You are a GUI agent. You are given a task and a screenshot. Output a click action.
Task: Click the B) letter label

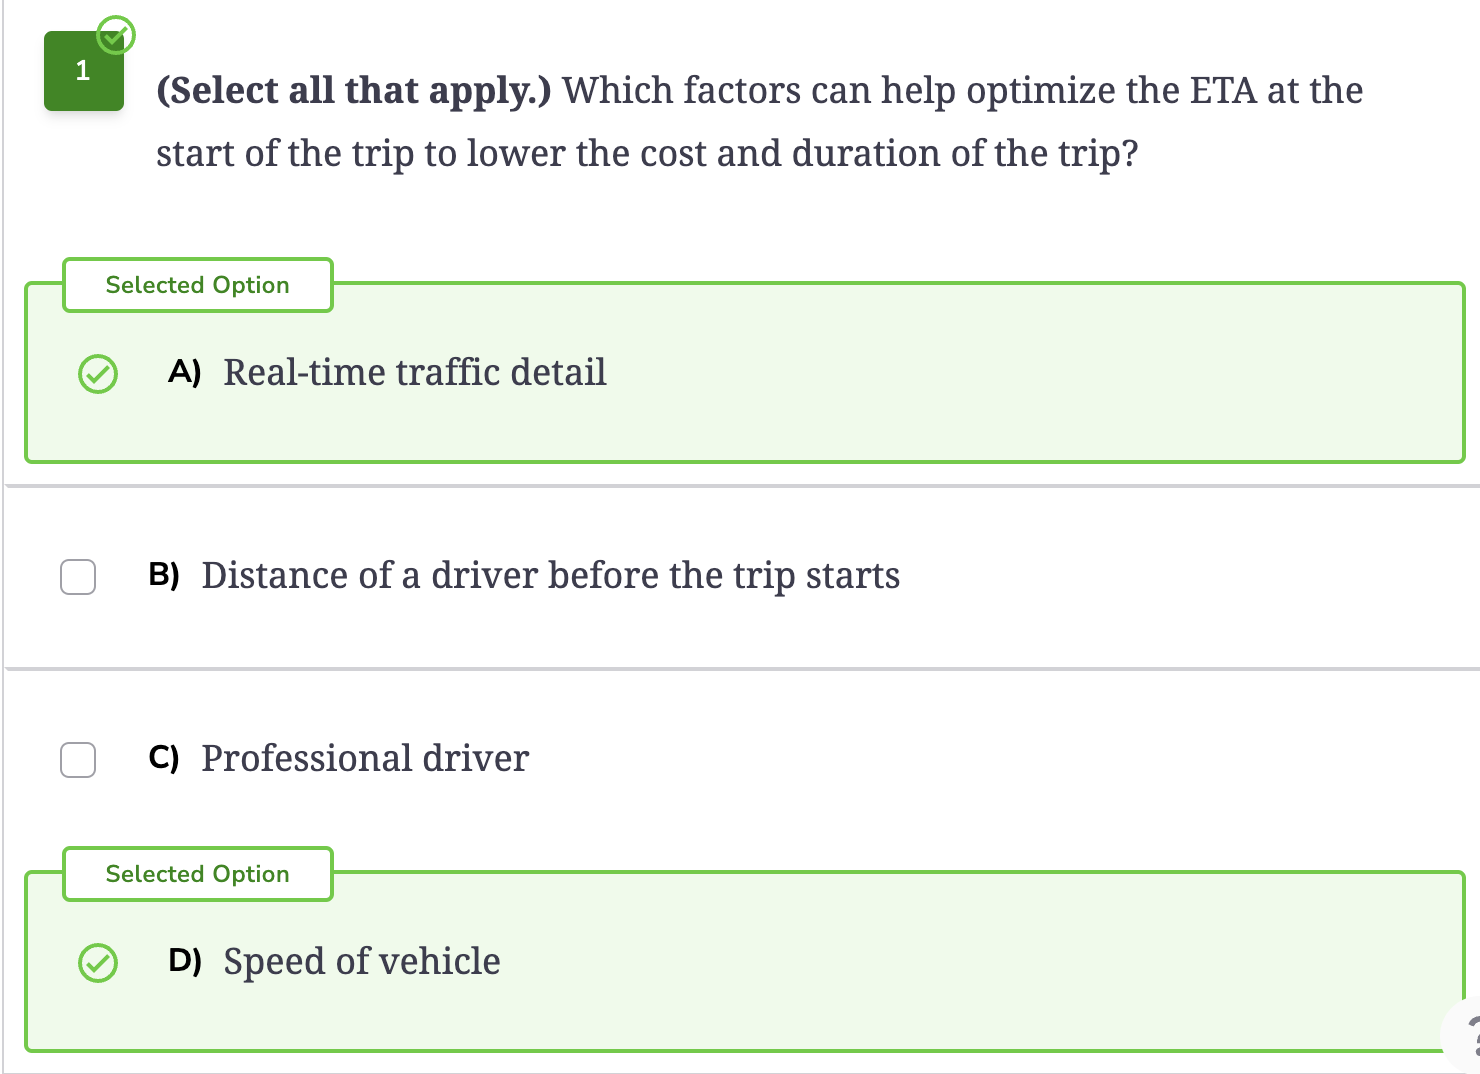pyautogui.click(x=164, y=575)
